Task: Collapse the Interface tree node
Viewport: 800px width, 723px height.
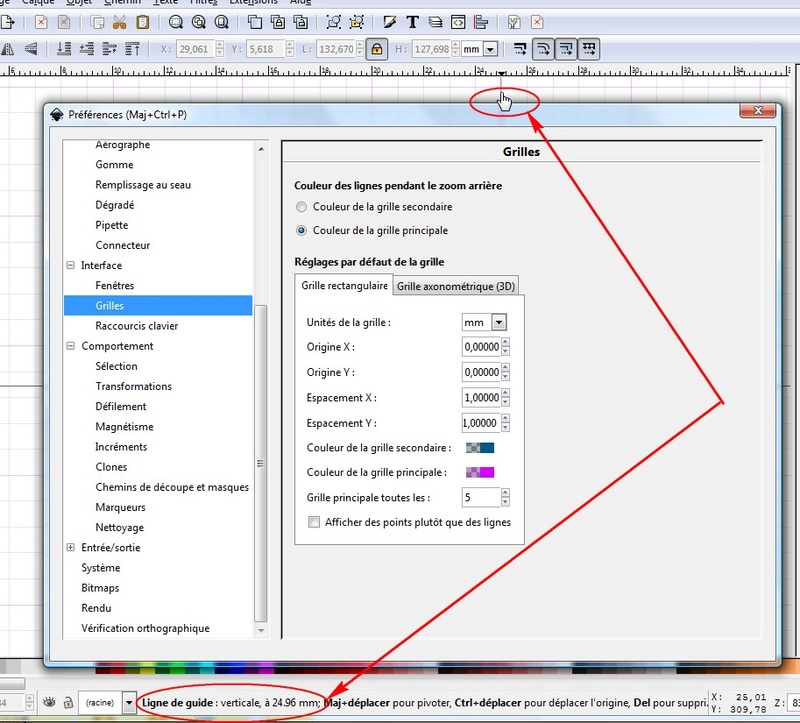Action: coord(70,265)
